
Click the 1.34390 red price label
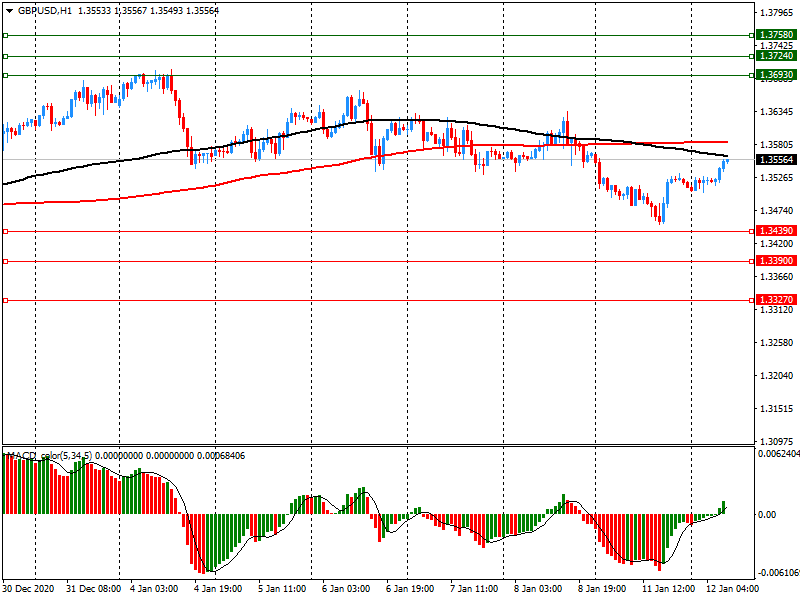776,231
